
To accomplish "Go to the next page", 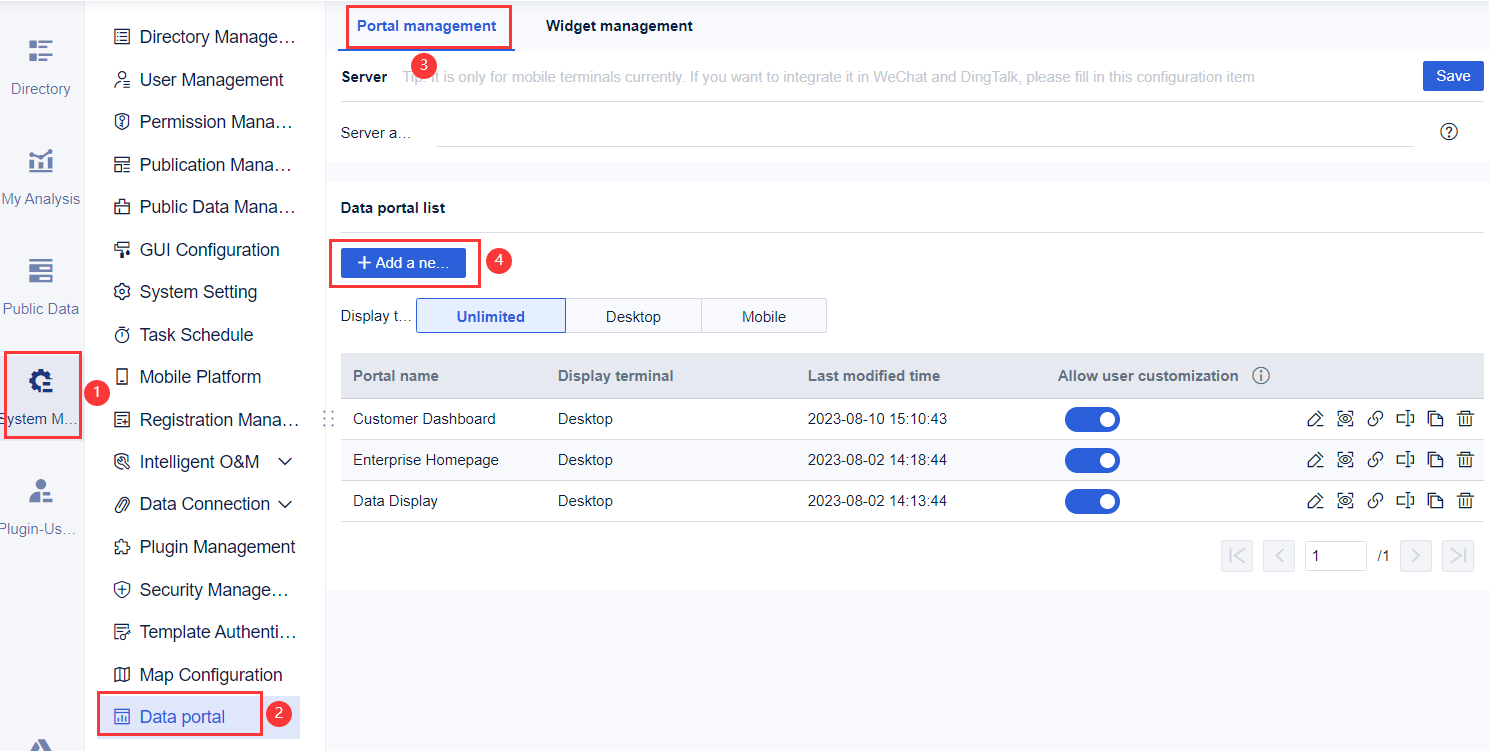I will 1416,556.
